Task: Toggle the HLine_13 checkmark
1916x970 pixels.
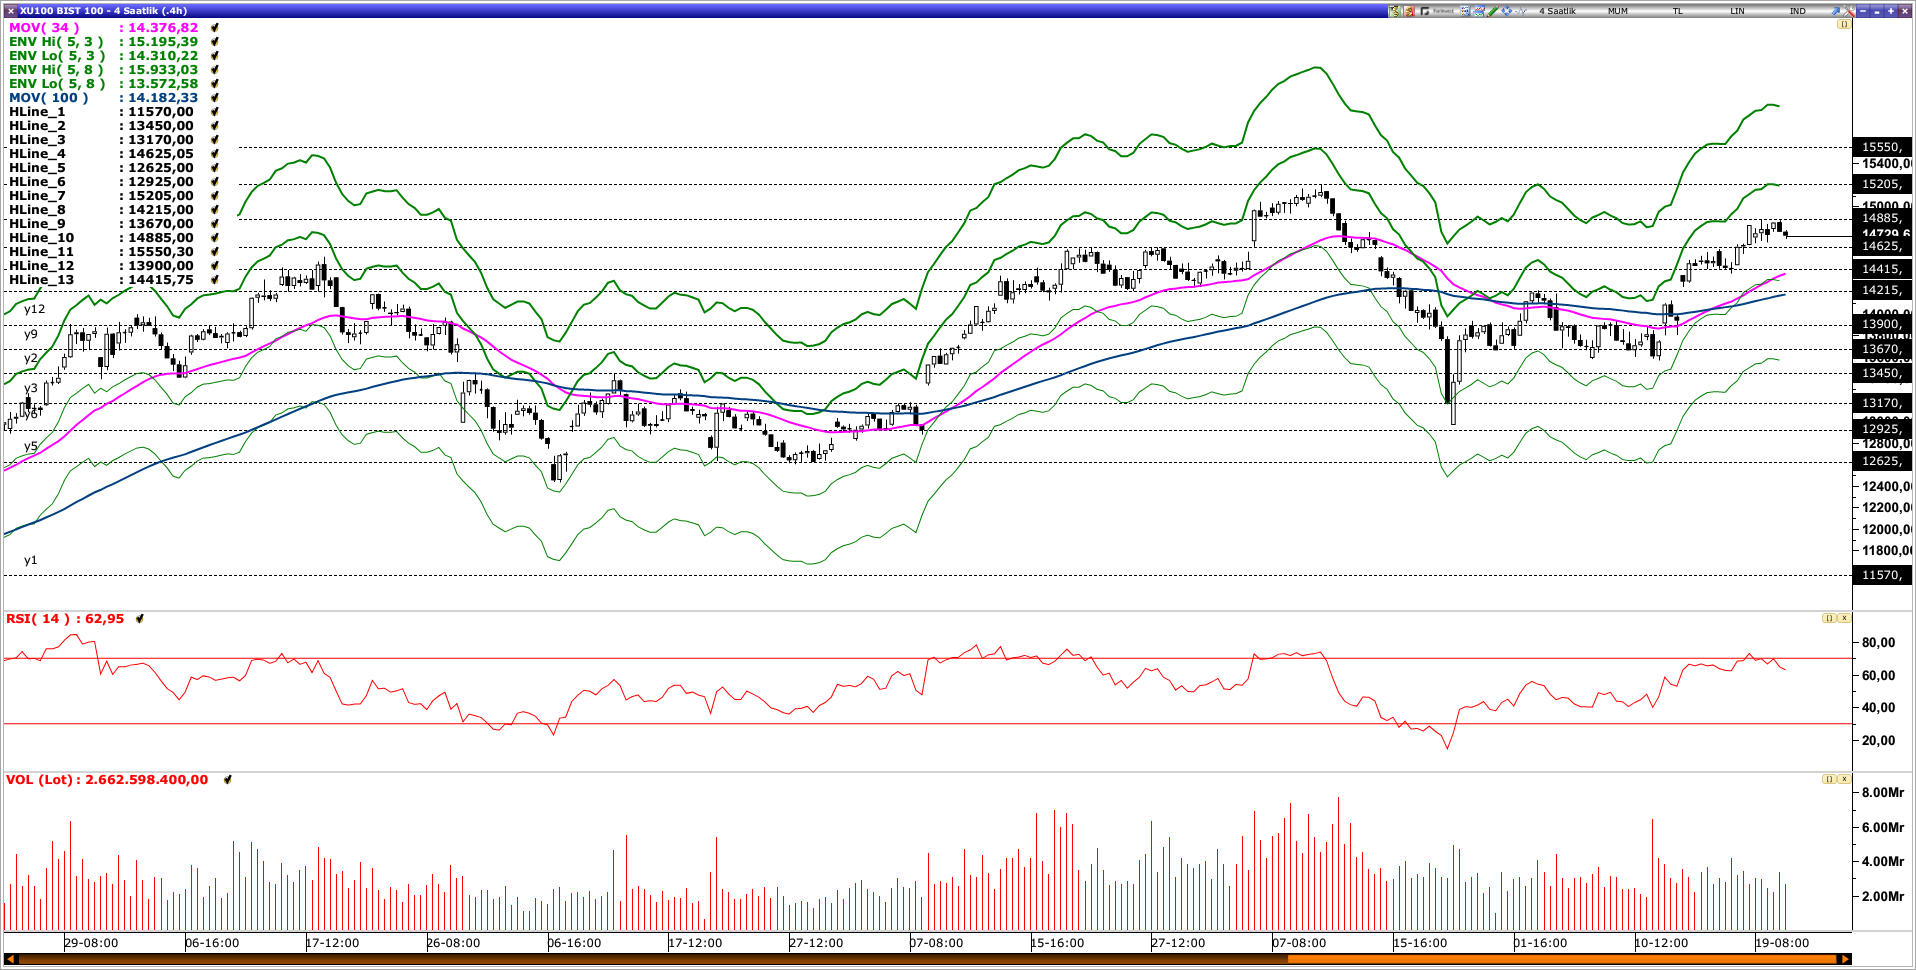Action: point(215,280)
